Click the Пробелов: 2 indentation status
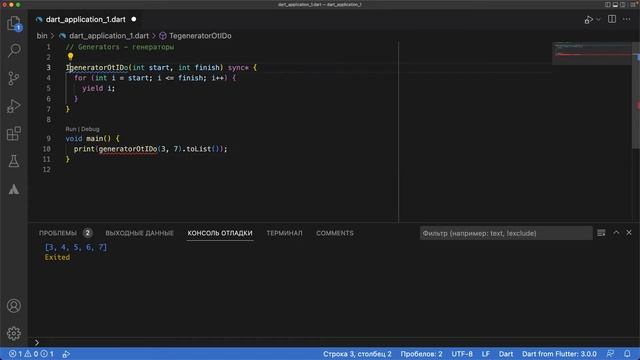This screenshot has height=360, width=640. (x=421, y=354)
